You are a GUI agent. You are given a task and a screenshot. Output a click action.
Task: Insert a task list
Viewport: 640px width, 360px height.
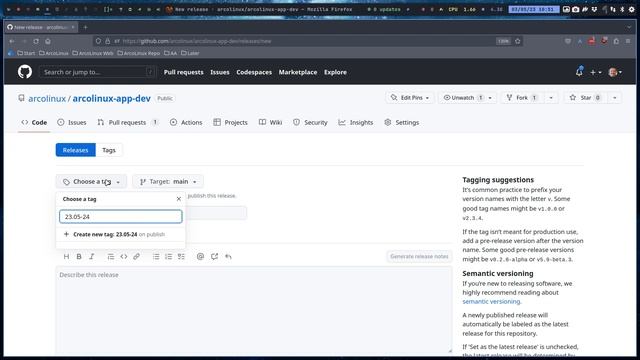click(181, 256)
